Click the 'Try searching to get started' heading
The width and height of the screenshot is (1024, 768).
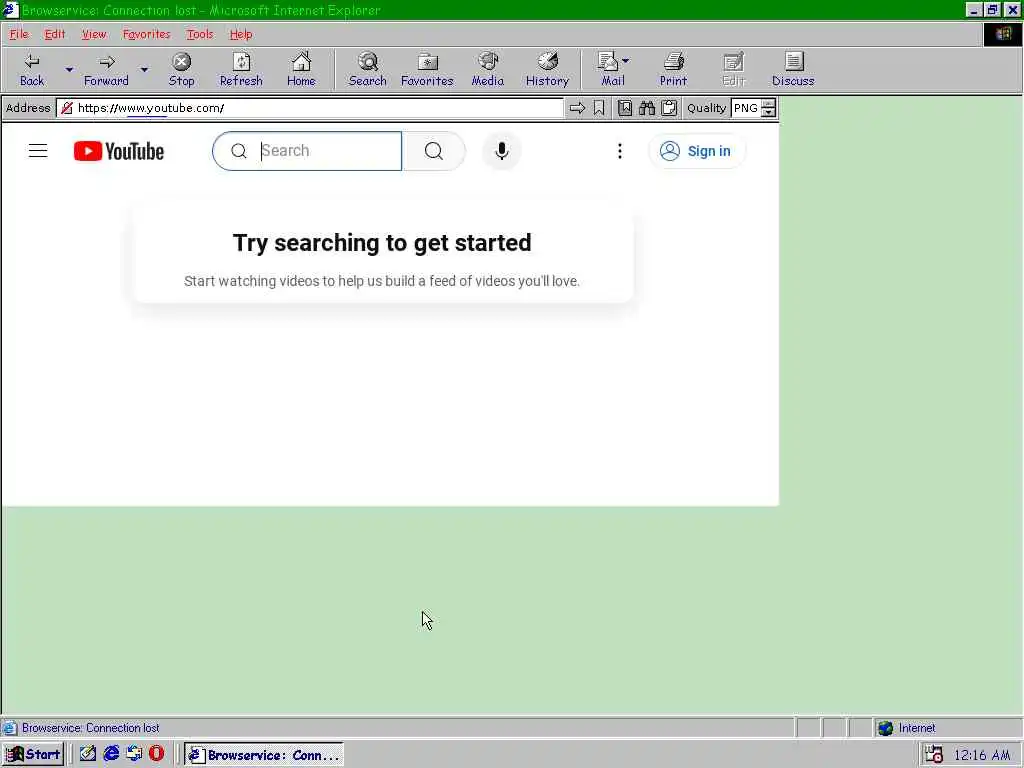point(382,243)
